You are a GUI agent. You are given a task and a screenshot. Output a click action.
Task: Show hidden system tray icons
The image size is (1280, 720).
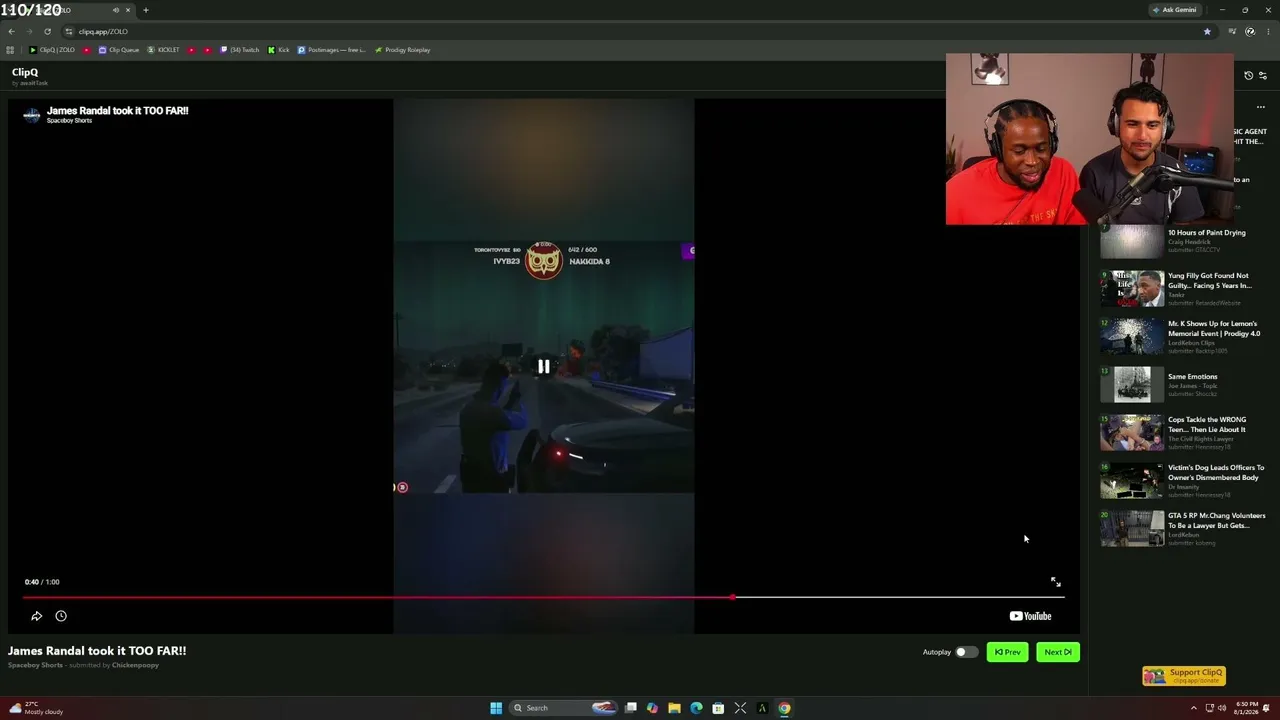[x=1193, y=708]
